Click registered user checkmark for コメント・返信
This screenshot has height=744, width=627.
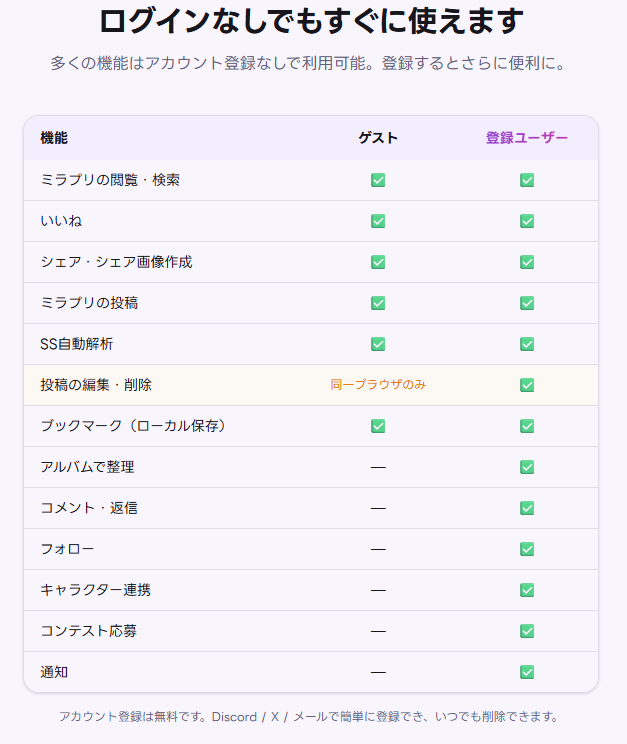click(x=527, y=508)
